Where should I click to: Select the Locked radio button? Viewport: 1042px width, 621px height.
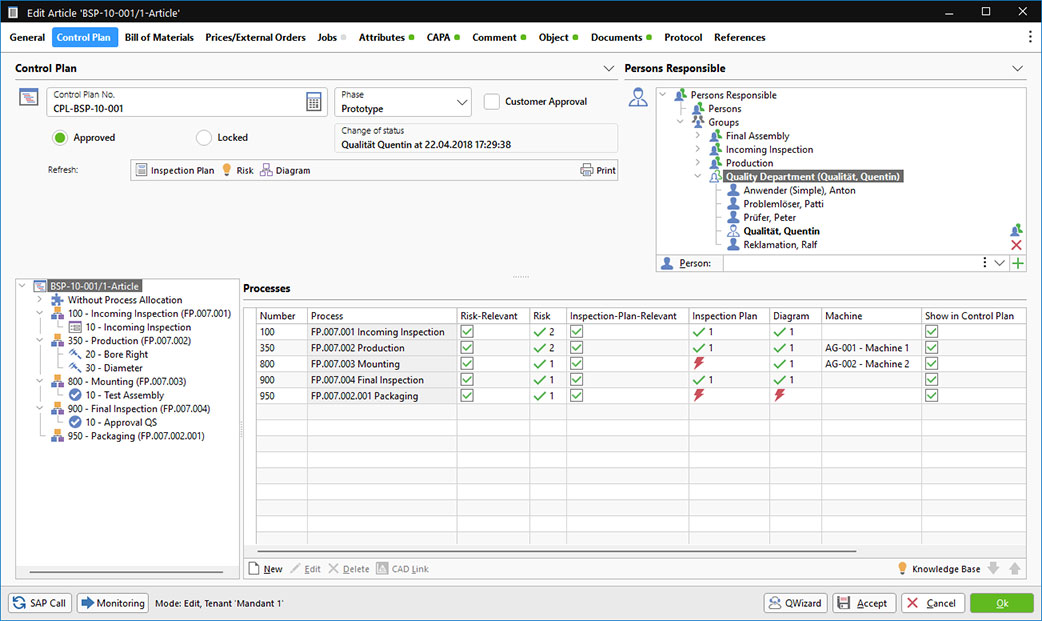click(204, 138)
